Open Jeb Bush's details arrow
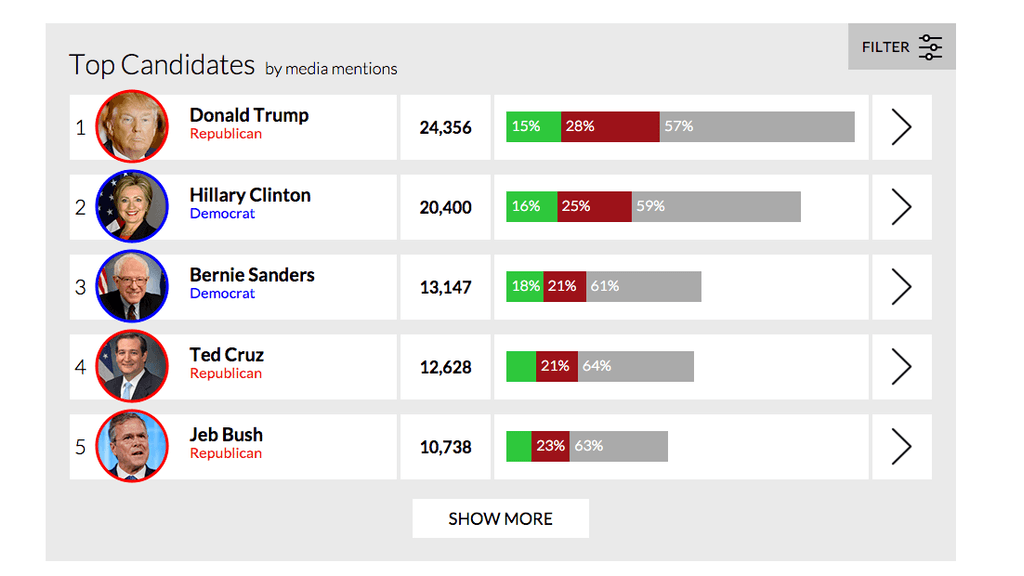The image size is (1024, 576). (x=901, y=447)
